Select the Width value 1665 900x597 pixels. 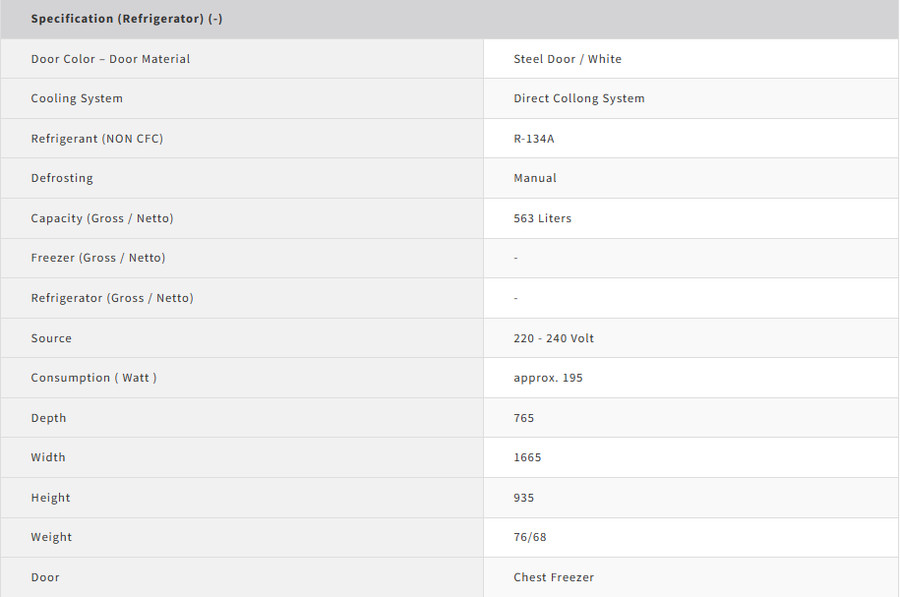(x=527, y=458)
